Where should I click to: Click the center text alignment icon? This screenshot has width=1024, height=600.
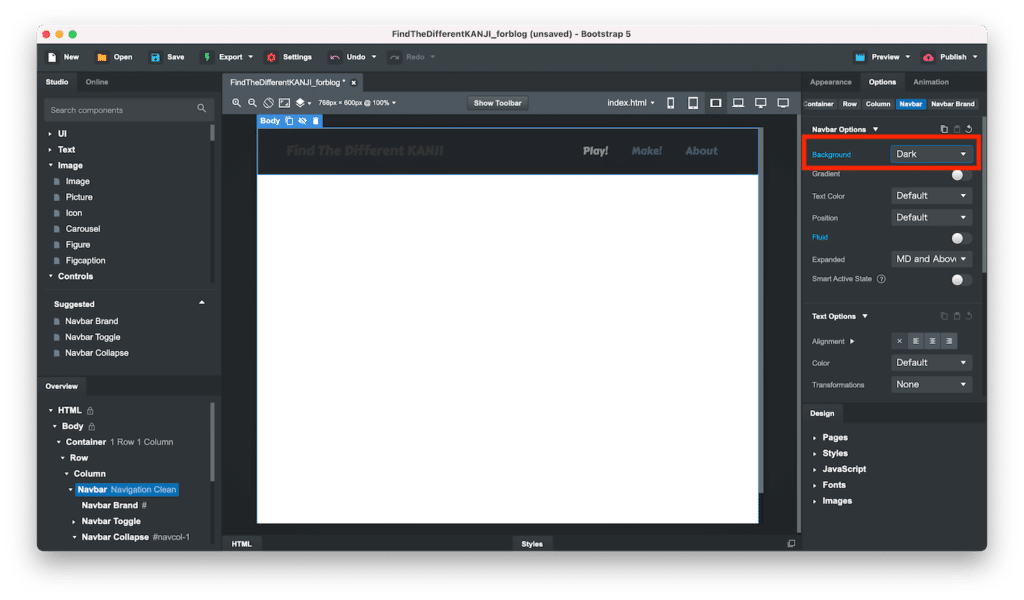click(932, 341)
